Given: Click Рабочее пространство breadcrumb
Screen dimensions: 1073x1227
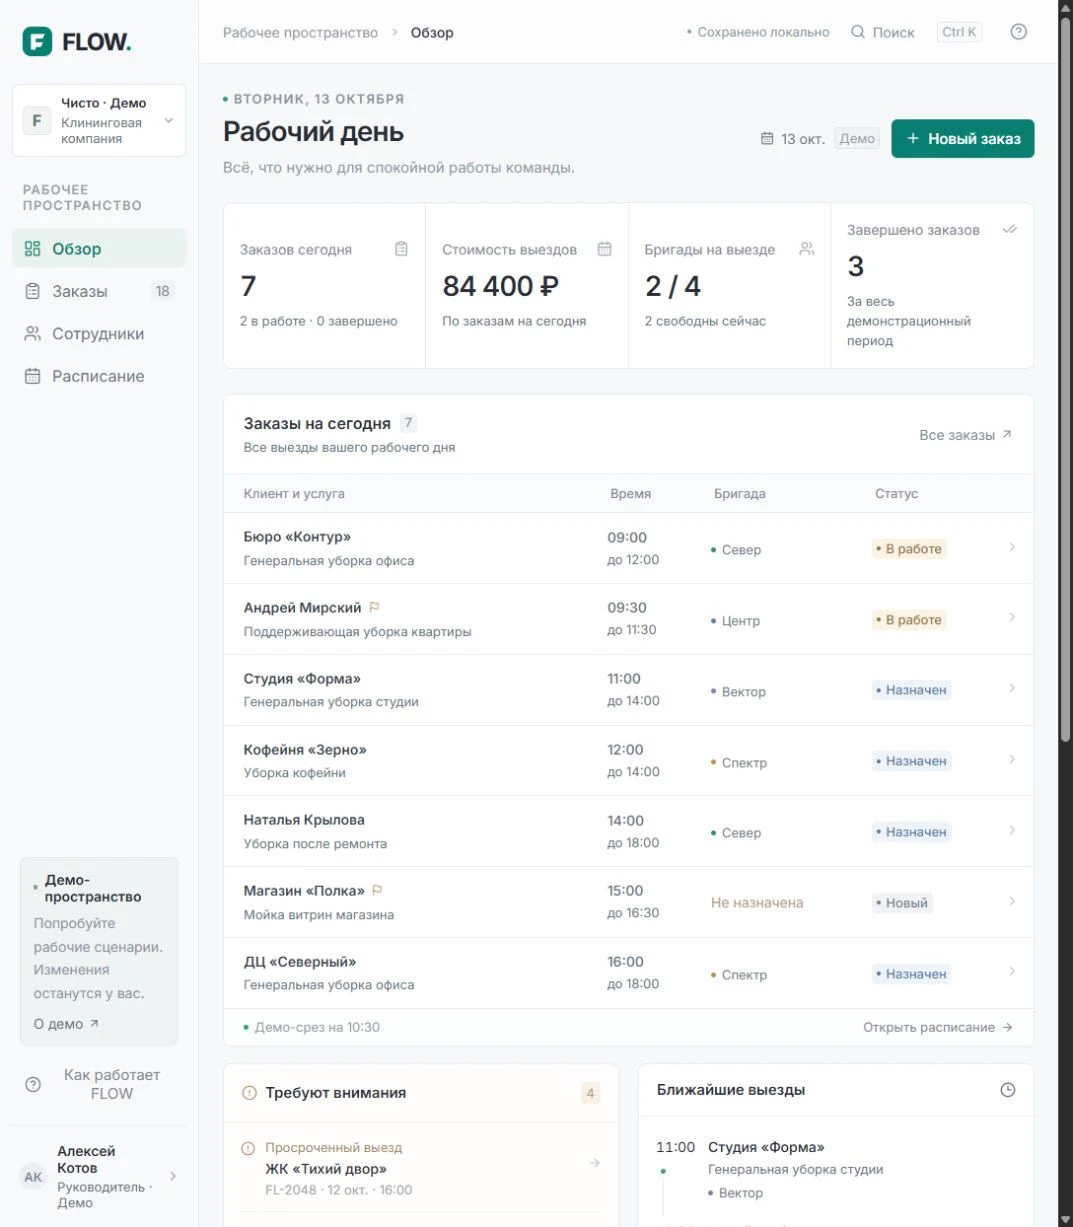Looking at the screenshot, I should (300, 33).
